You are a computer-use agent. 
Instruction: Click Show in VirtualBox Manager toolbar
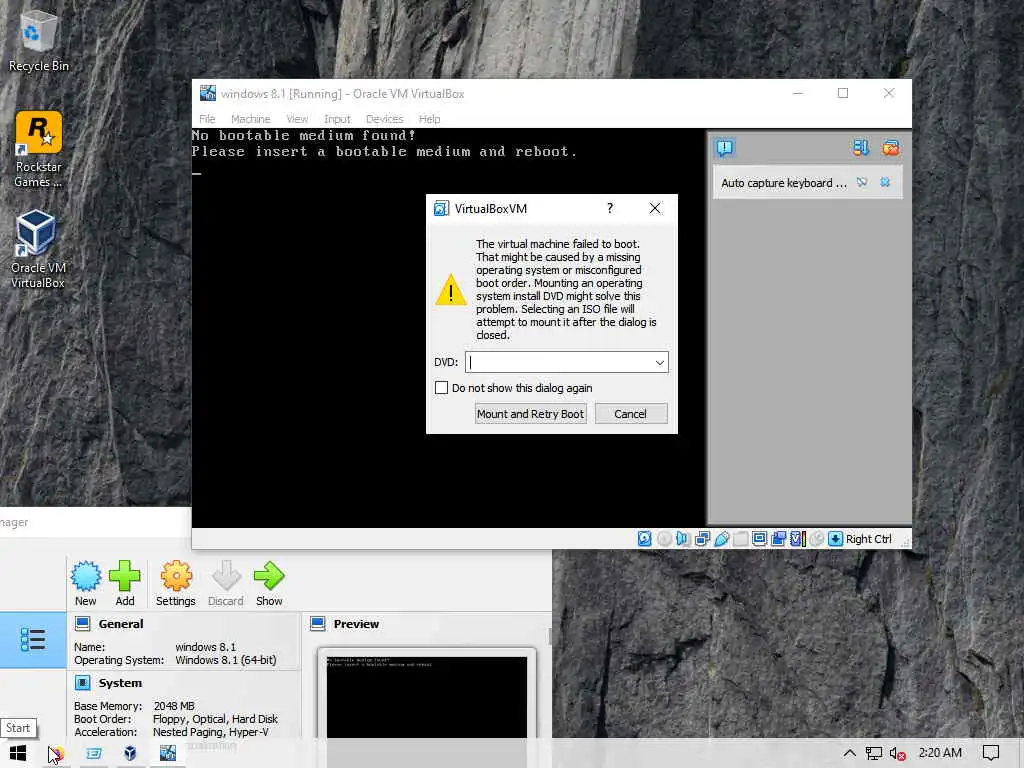click(x=269, y=583)
